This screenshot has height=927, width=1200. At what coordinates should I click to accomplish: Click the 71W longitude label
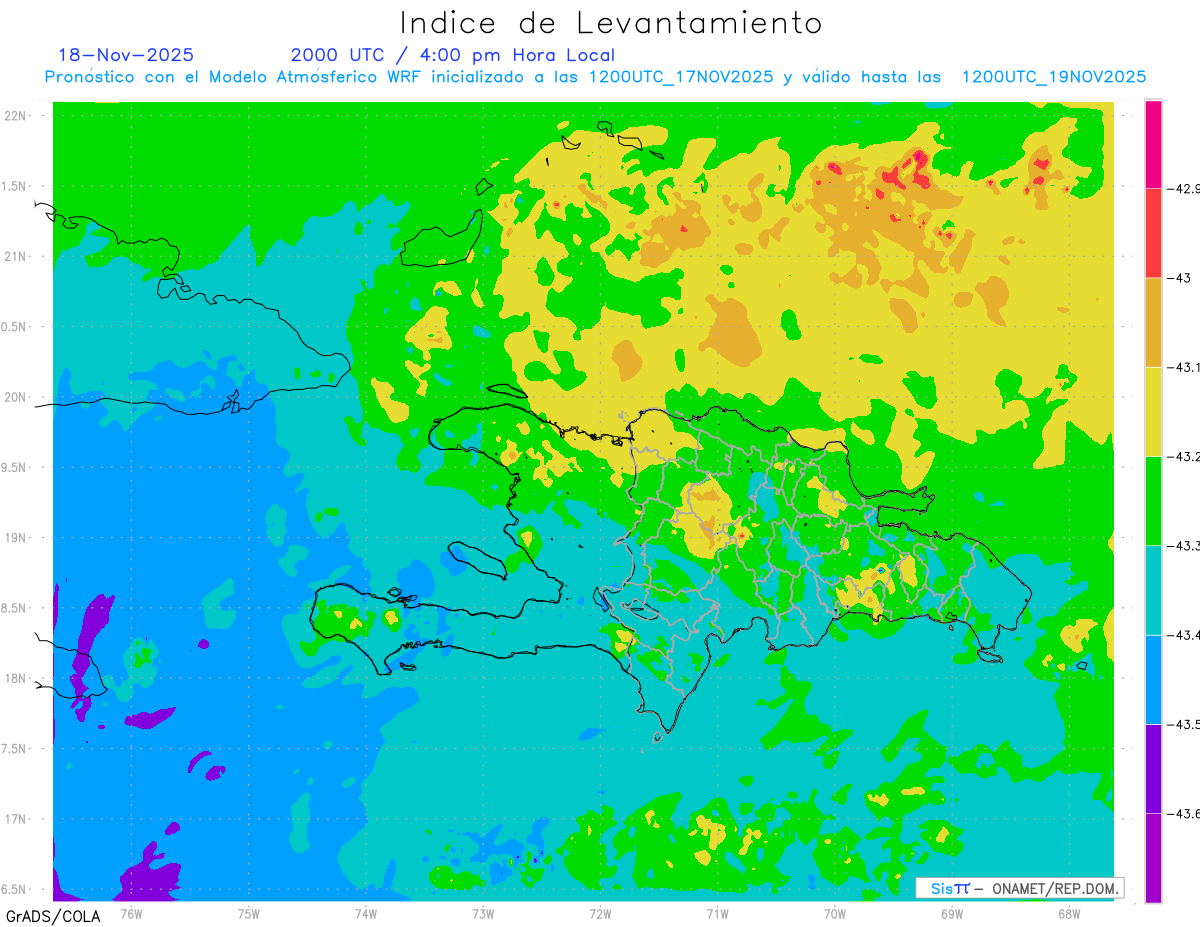click(717, 914)
